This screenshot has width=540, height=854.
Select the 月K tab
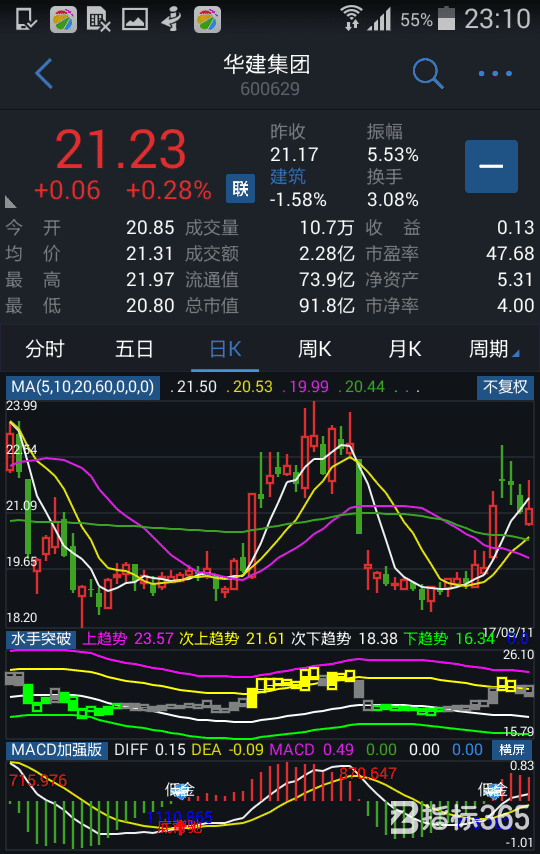pyautogui.click(x=404, y=349)
